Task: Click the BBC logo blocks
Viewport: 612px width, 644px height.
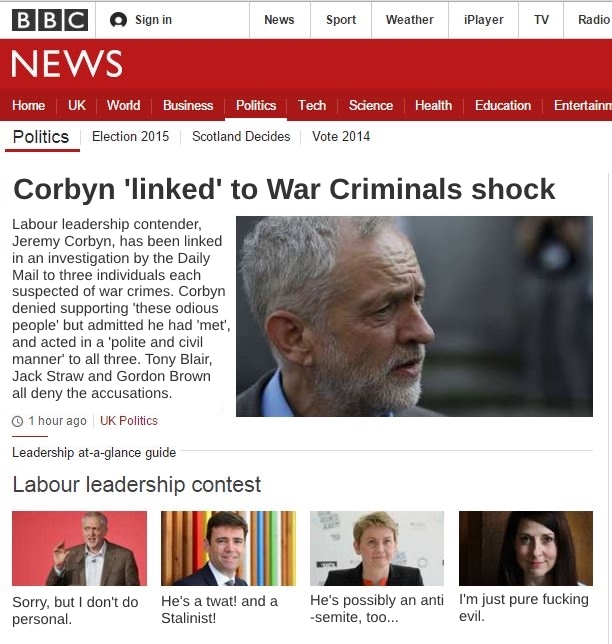Action: tap(50, 20)
